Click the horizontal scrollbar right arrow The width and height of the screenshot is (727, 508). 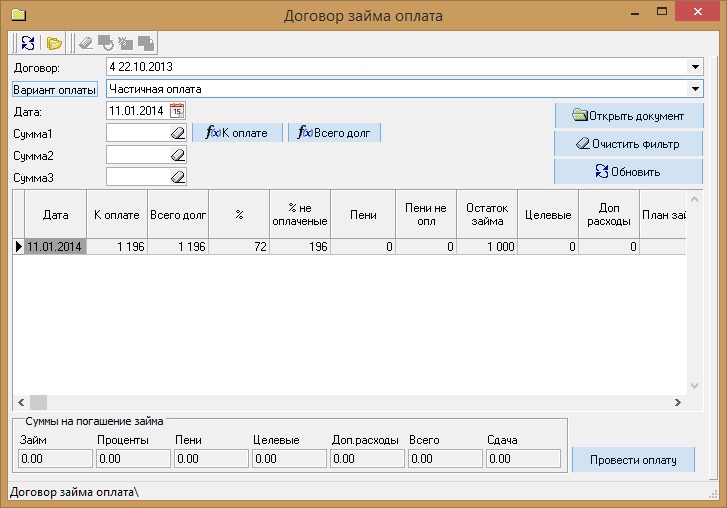click(678, 402)
